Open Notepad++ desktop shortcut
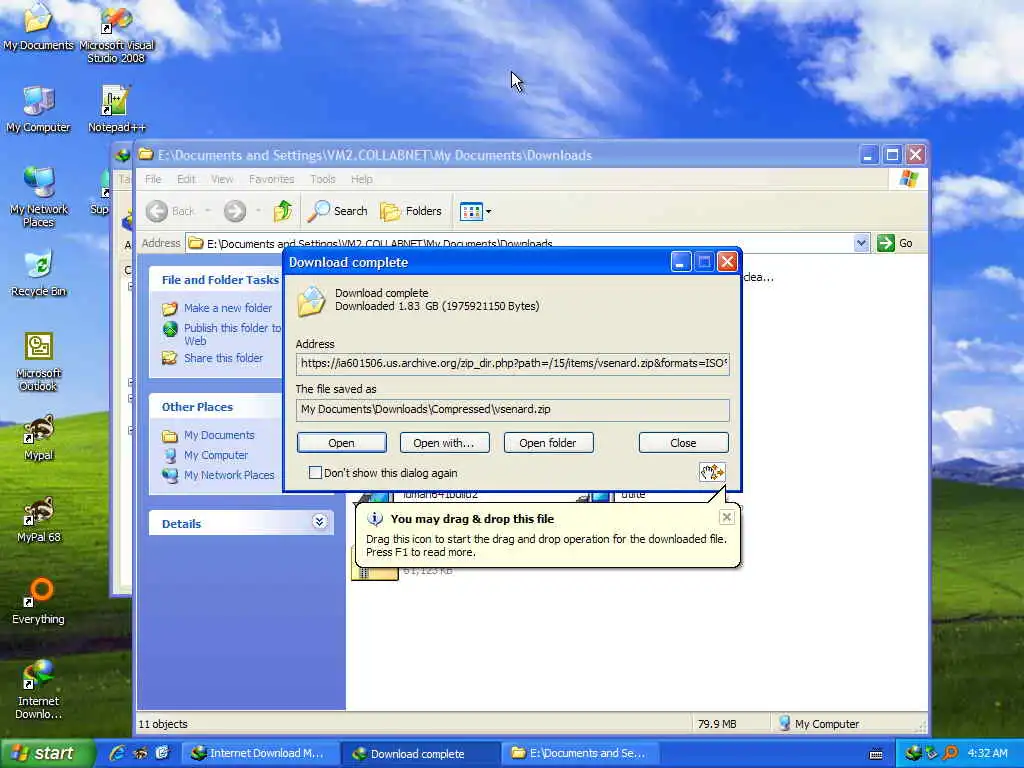Image resolution: width=1024 pixels, height=768 pixels. [x=116, y=109]
